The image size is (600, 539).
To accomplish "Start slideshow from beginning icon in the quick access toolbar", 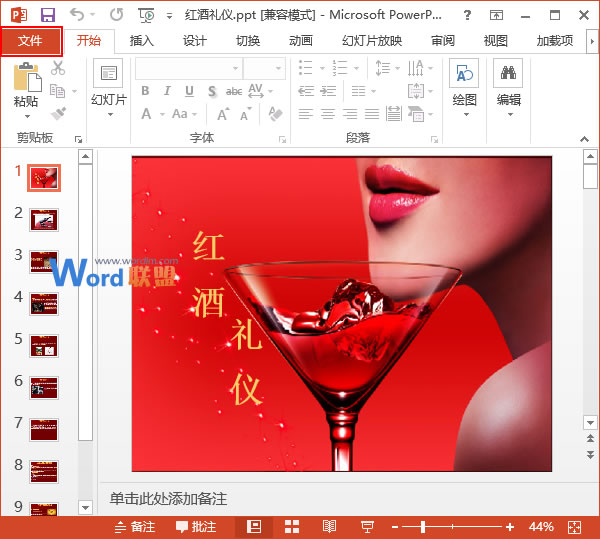I will pos(146,15).
